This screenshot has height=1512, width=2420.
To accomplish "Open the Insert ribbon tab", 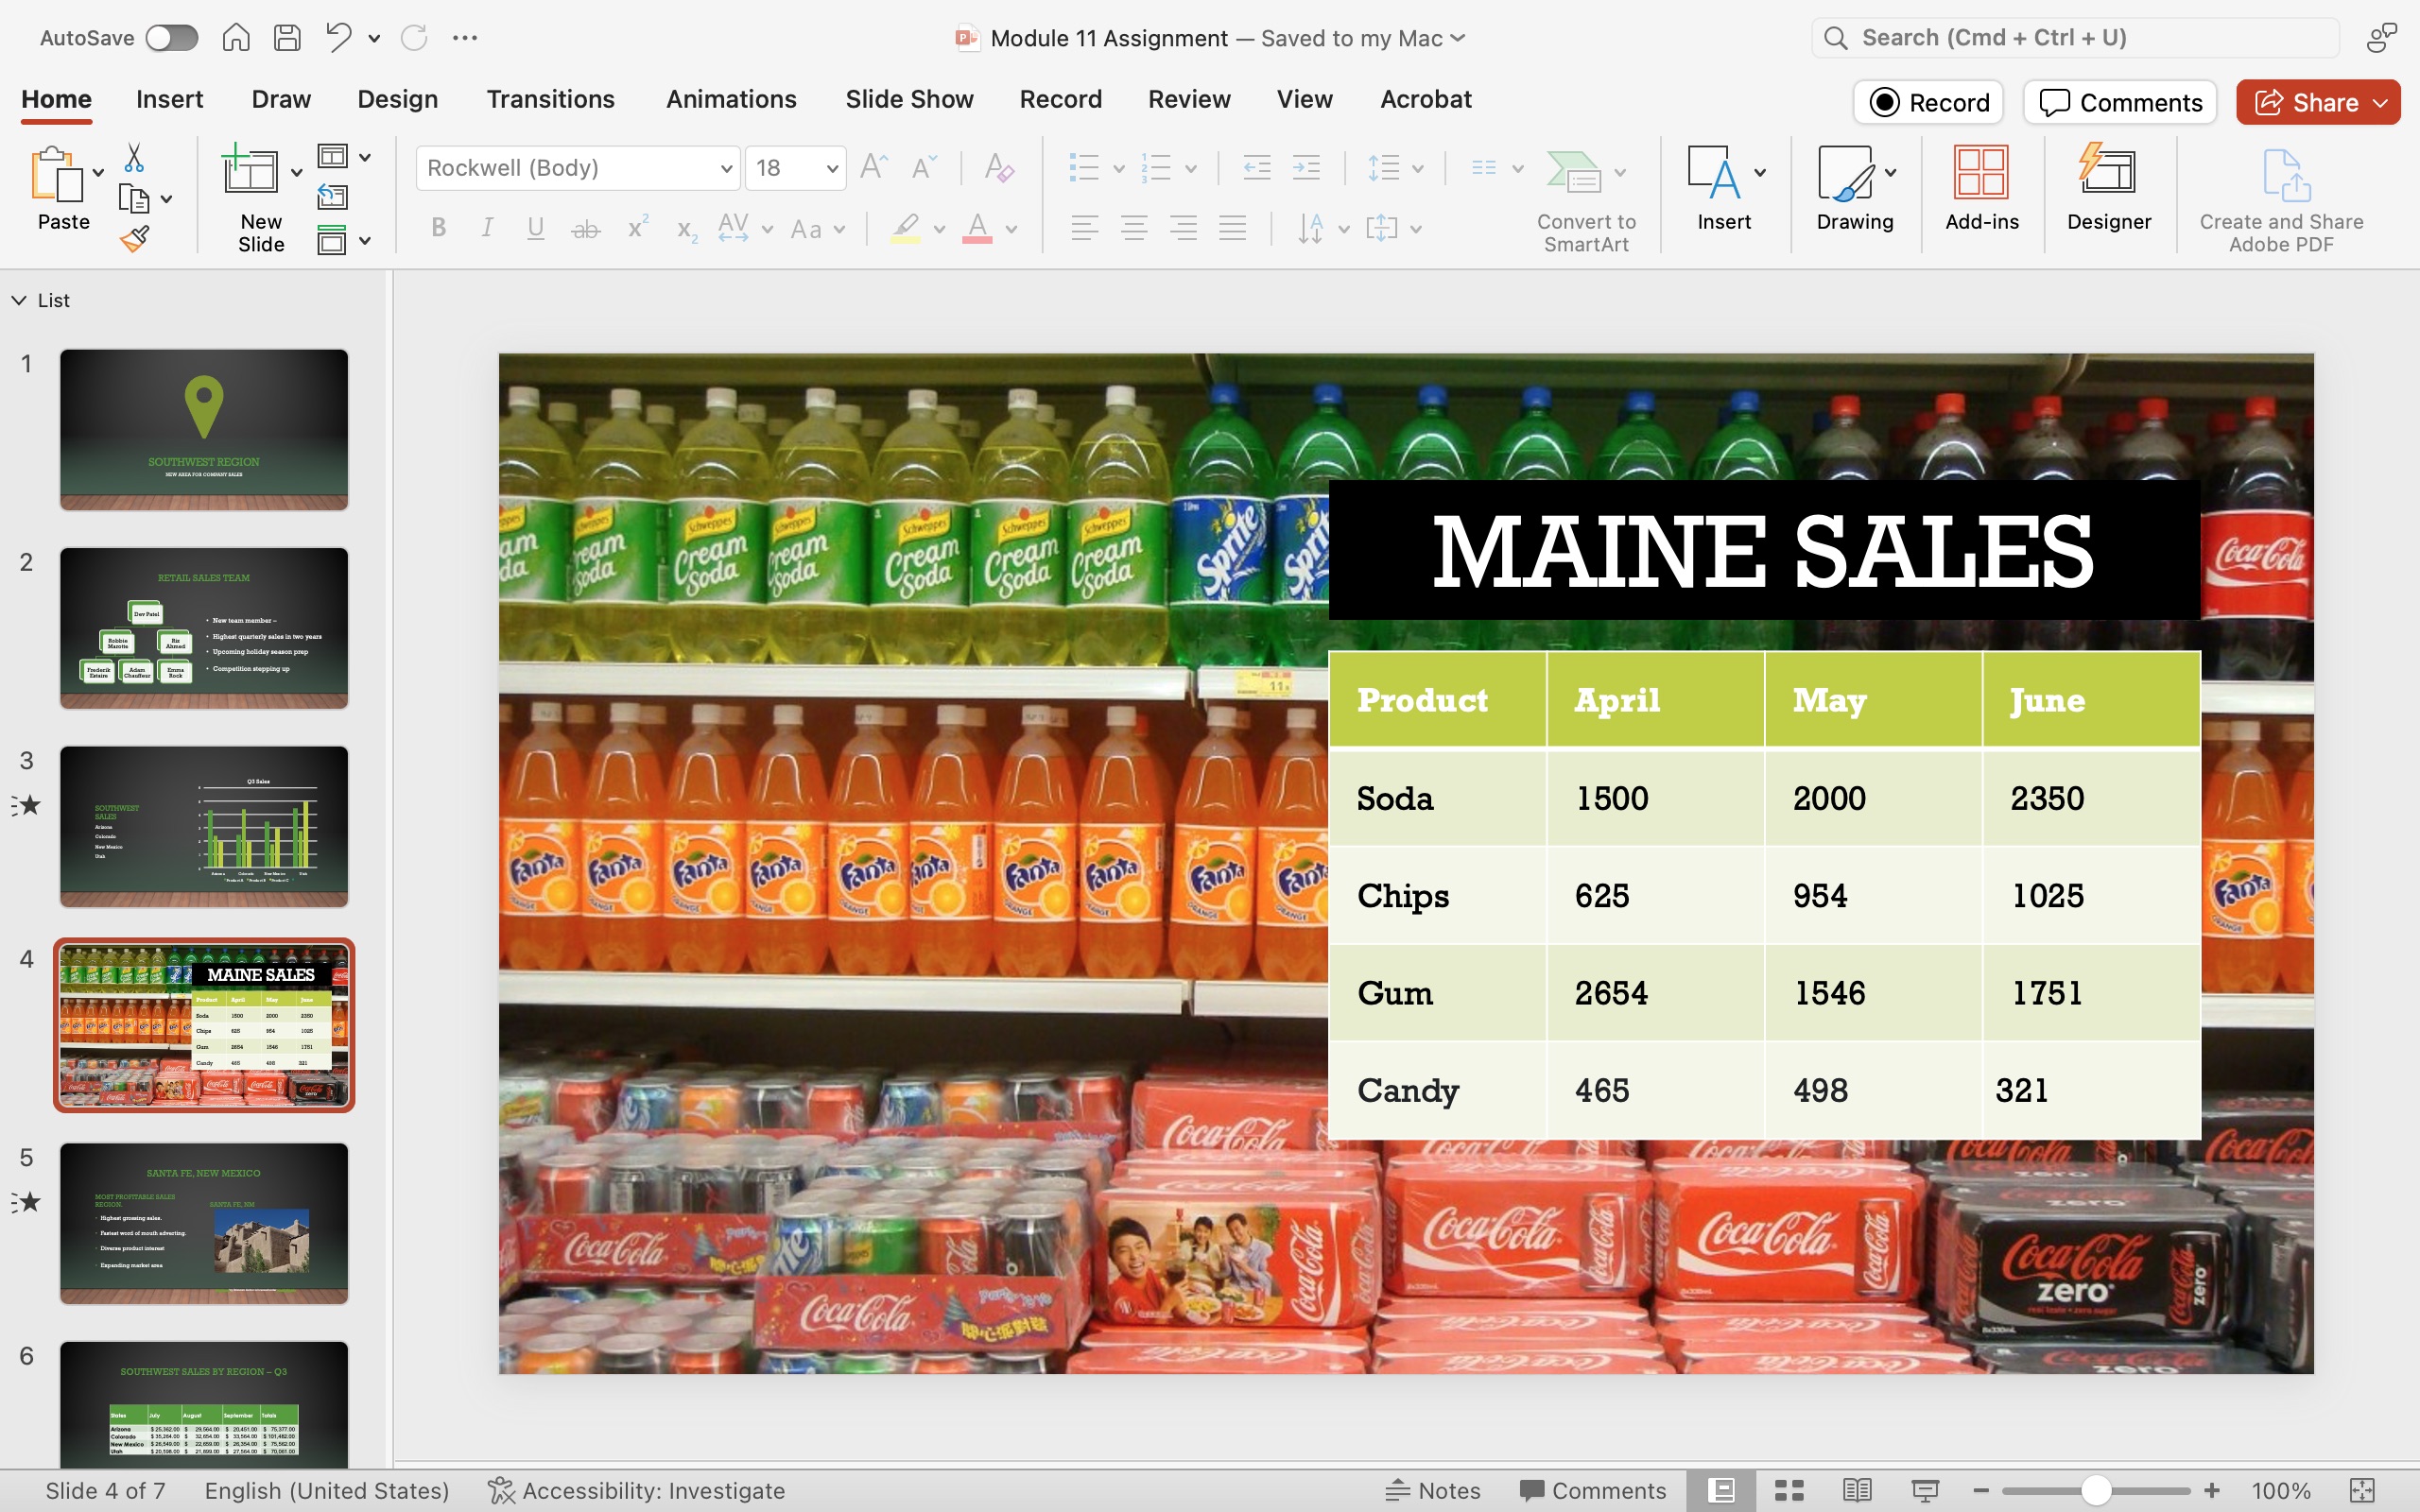I will pyautogui.click(x=170, y=99).
